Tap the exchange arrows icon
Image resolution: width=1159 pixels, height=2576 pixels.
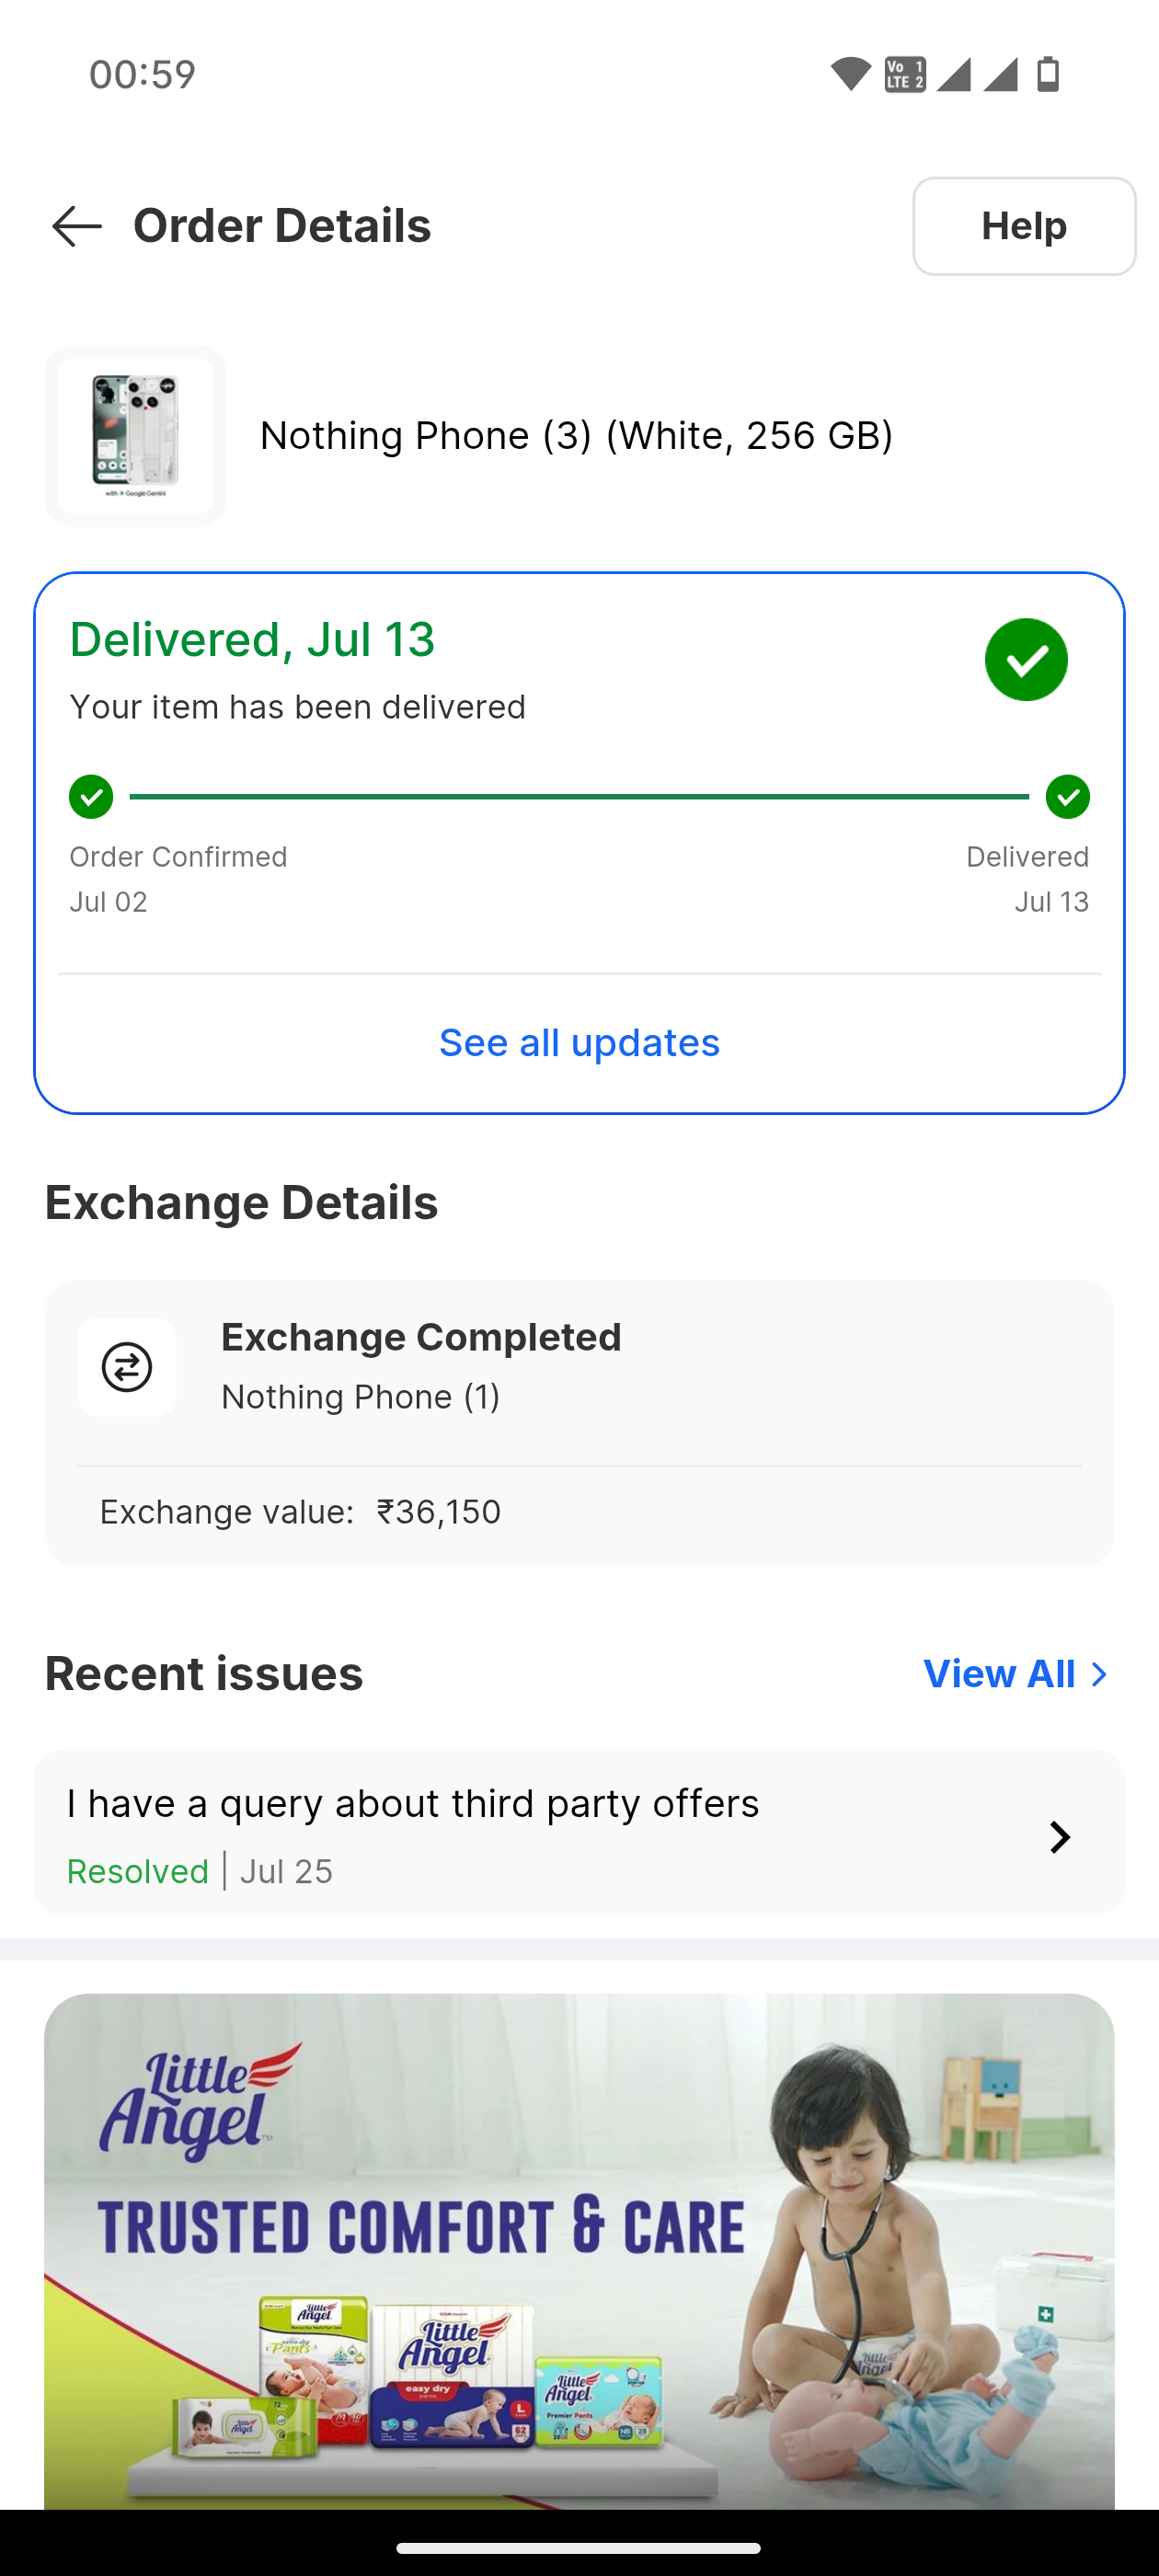pos(127,1367)
